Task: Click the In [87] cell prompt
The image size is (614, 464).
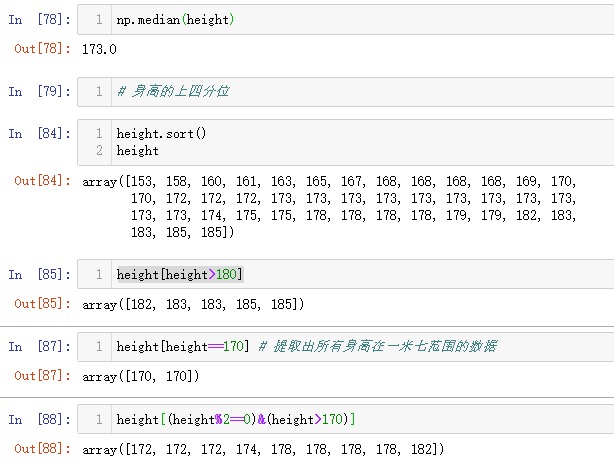Action: click(40, 347)
